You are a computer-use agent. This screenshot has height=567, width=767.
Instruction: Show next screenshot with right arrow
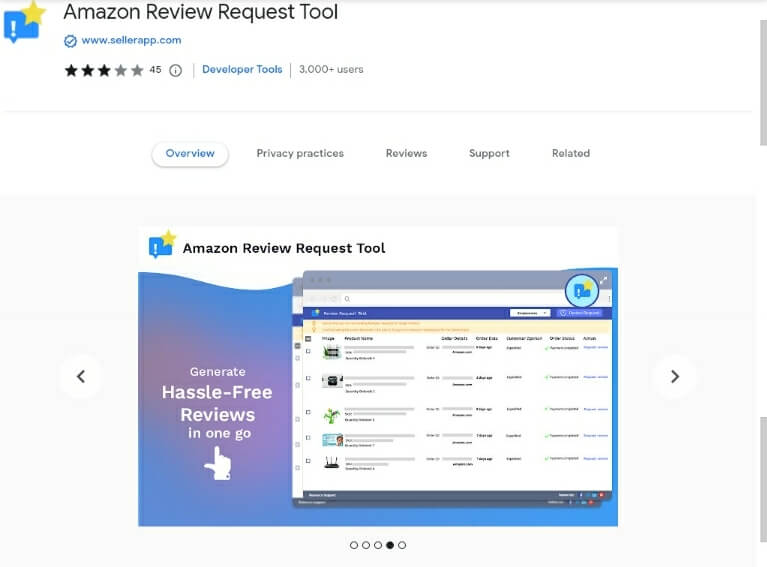click(675, 376)
